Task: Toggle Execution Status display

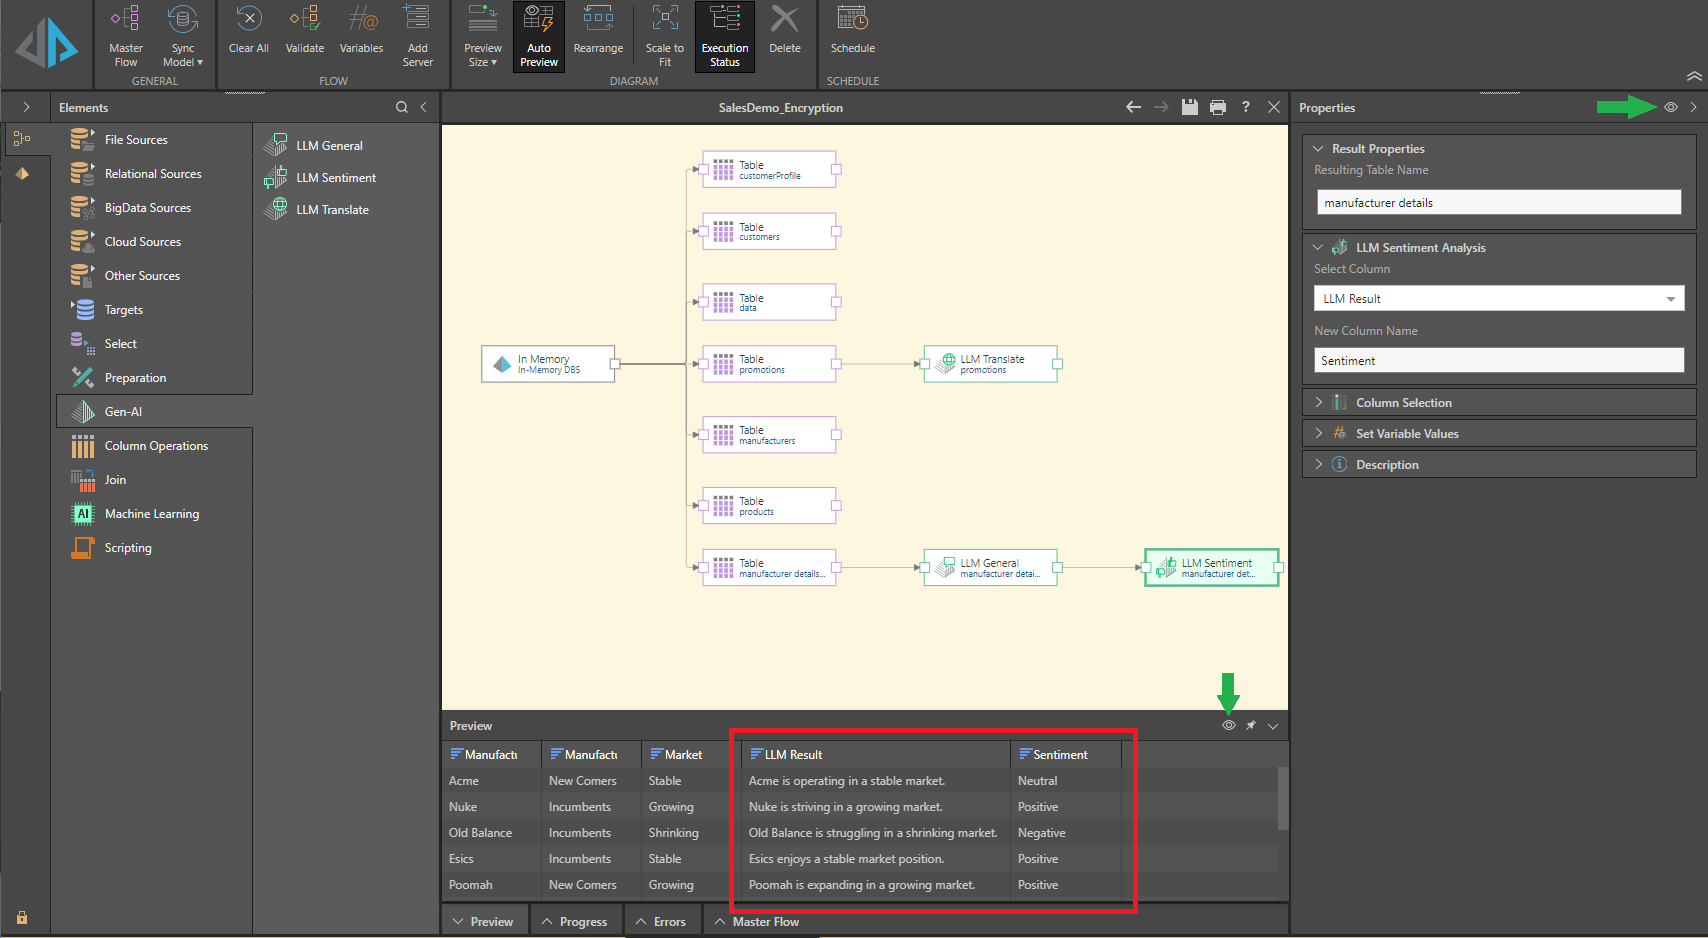Action: [725, 37]
